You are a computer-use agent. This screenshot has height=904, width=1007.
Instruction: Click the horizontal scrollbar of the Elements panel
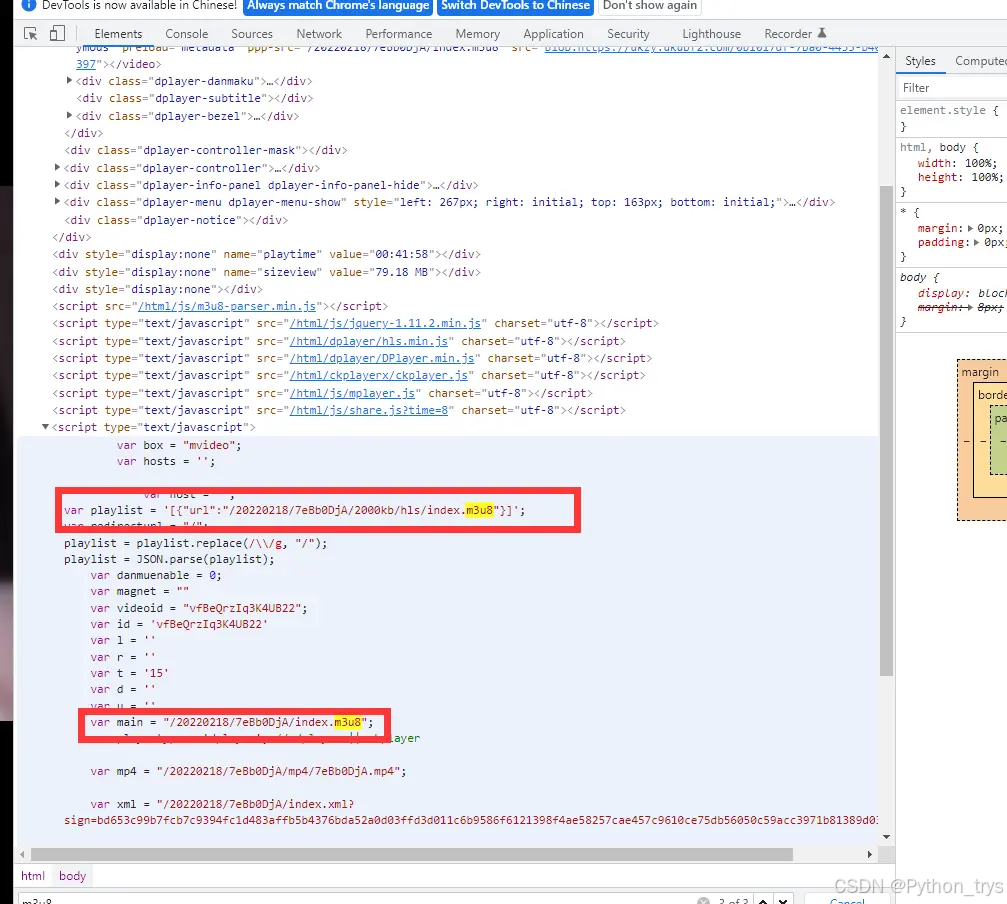412,855
